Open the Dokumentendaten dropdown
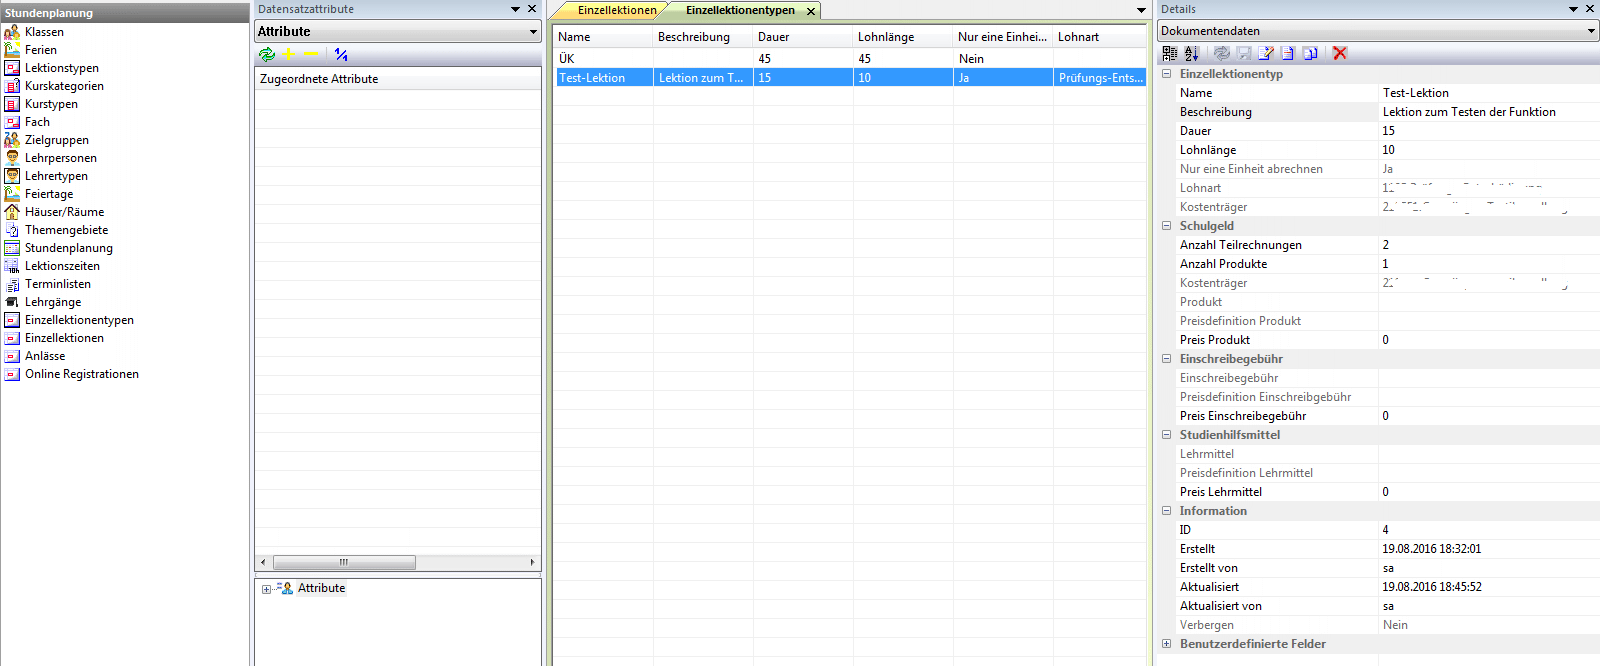Image resolution: width=1600 pixels, height=666 pixels. click(1591, 31)
